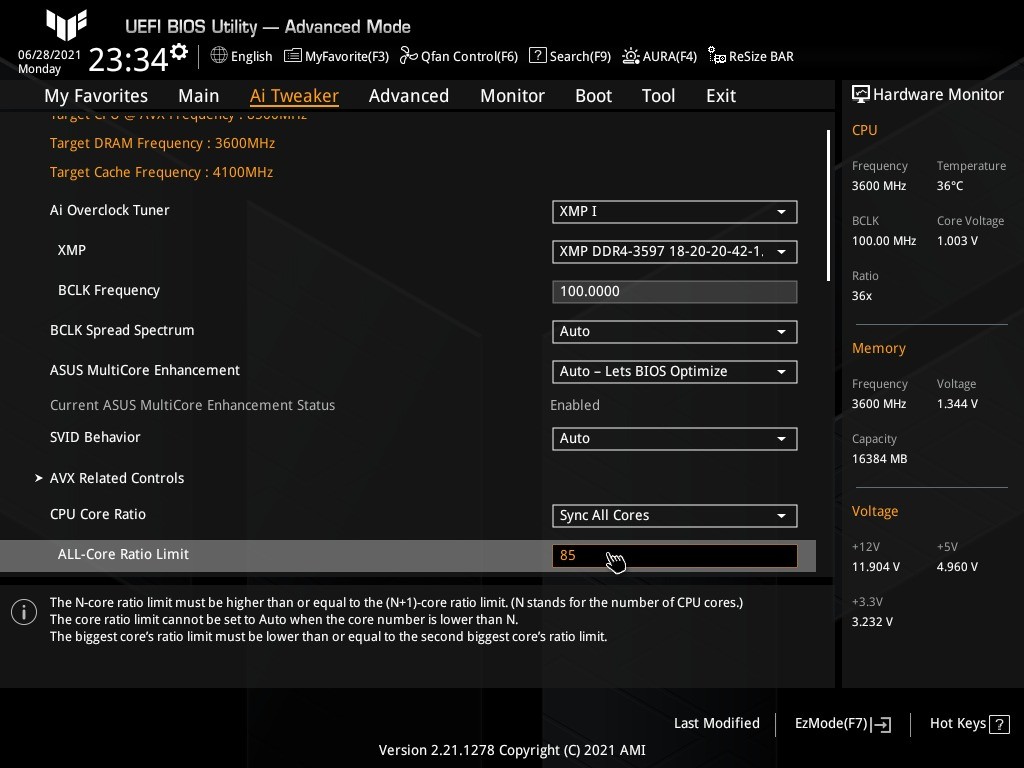
Task: Expand AVX Related Controls submenu
Action: [117, 478]
